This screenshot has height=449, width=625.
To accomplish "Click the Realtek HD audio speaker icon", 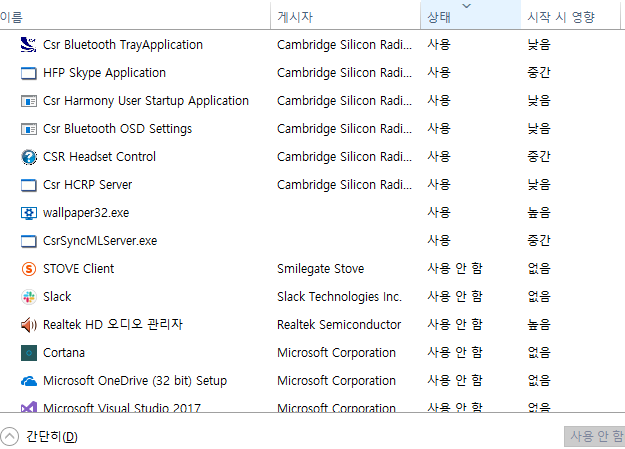I will [x=29, y=325].
